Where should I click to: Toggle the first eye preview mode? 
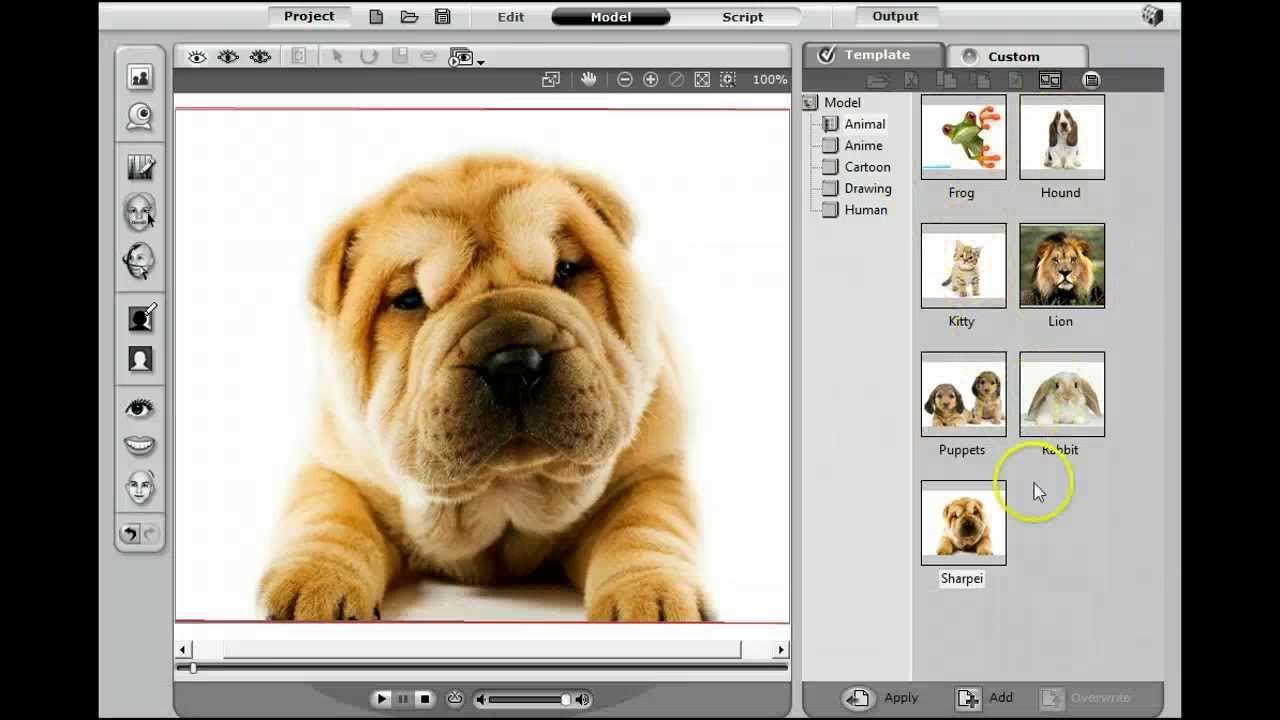point(197,57)
